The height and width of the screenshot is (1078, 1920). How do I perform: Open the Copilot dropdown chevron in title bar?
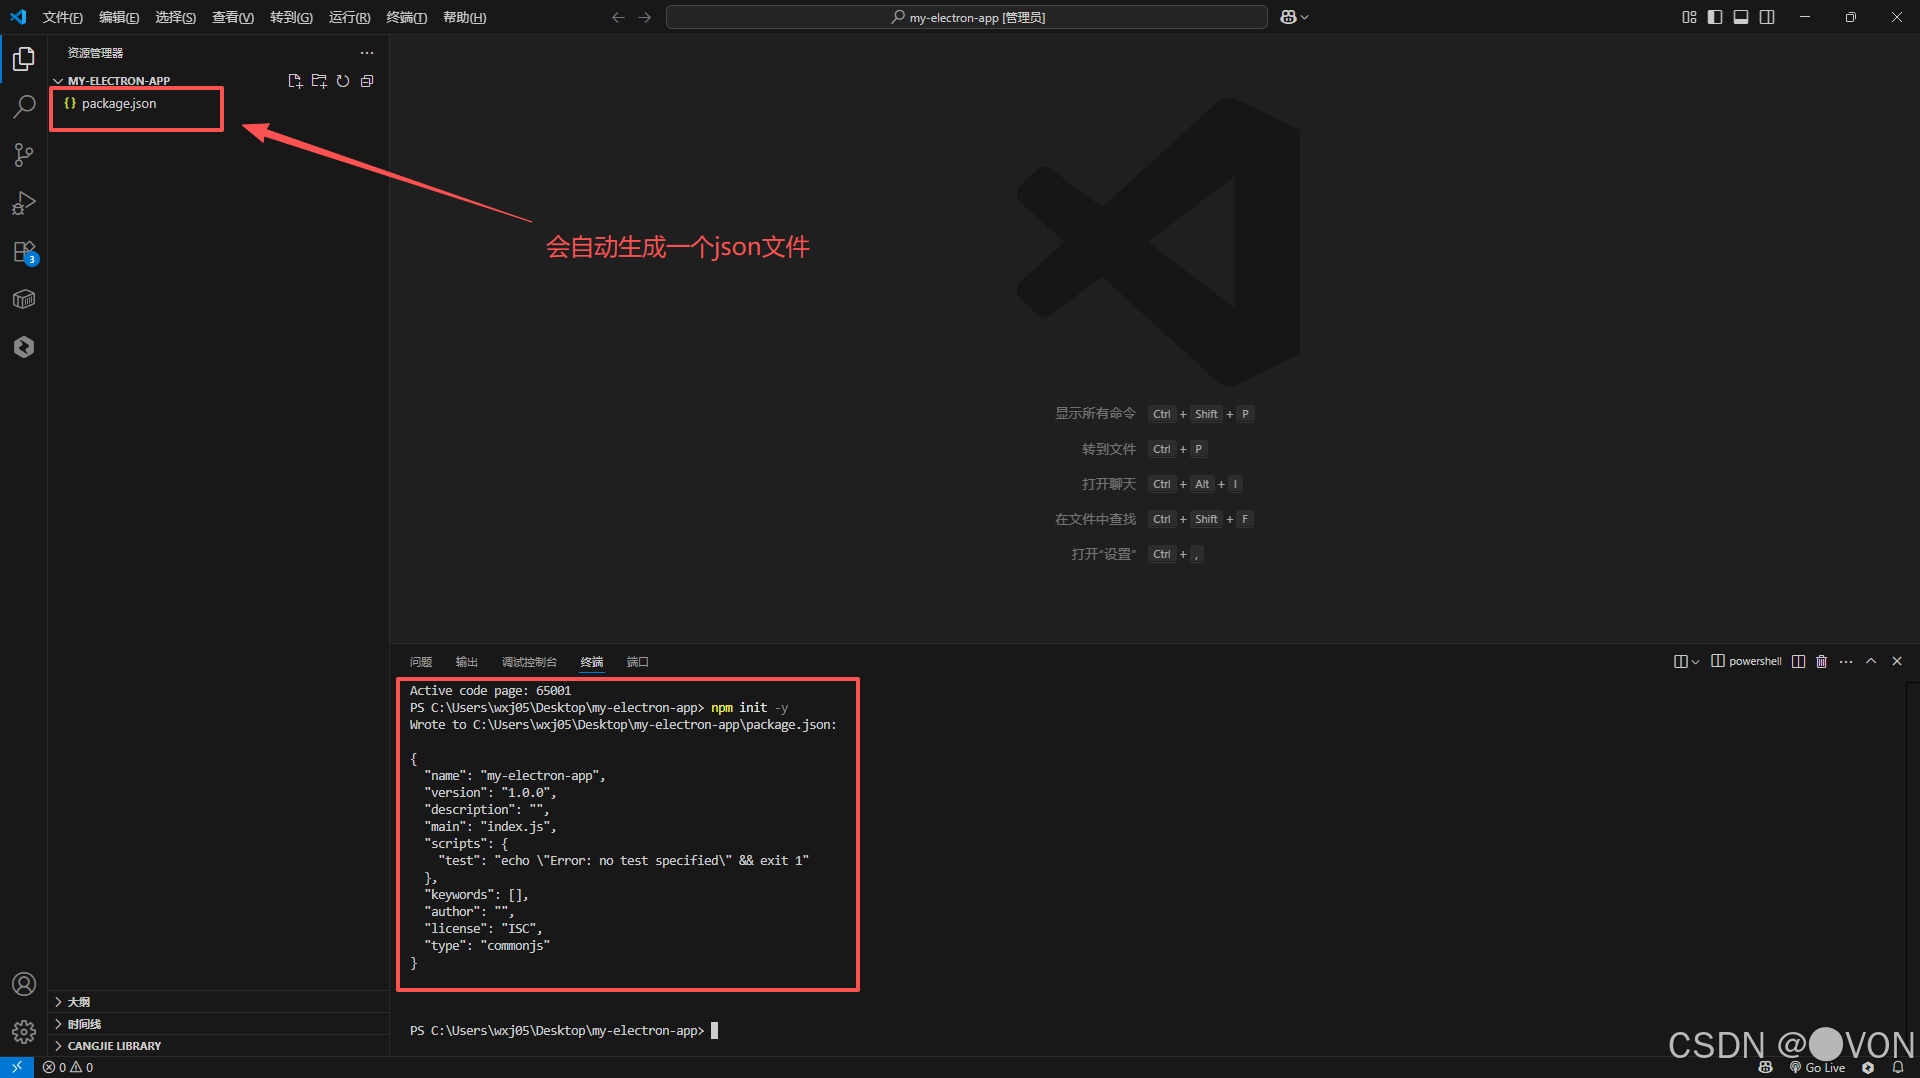click(1304, 17)
